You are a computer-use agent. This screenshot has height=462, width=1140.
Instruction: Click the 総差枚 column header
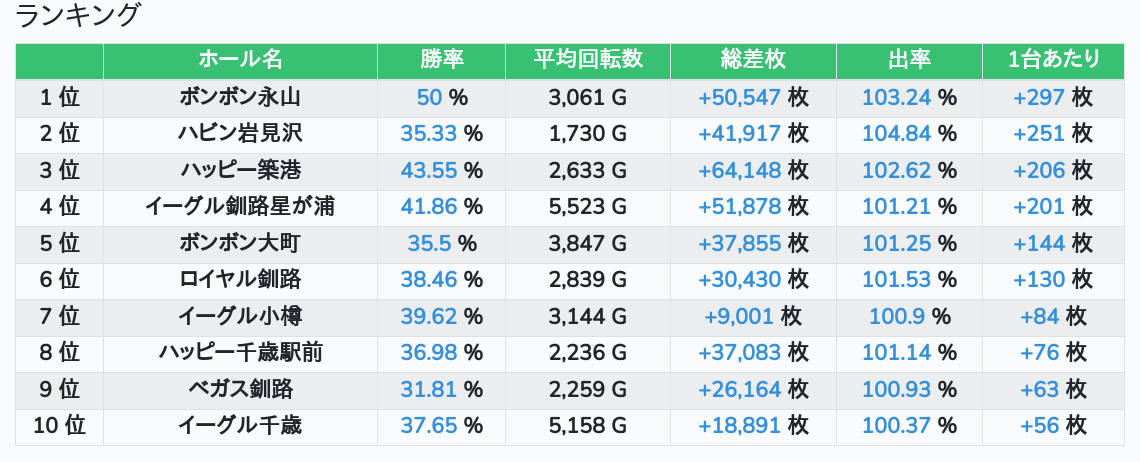pos(753,60)
